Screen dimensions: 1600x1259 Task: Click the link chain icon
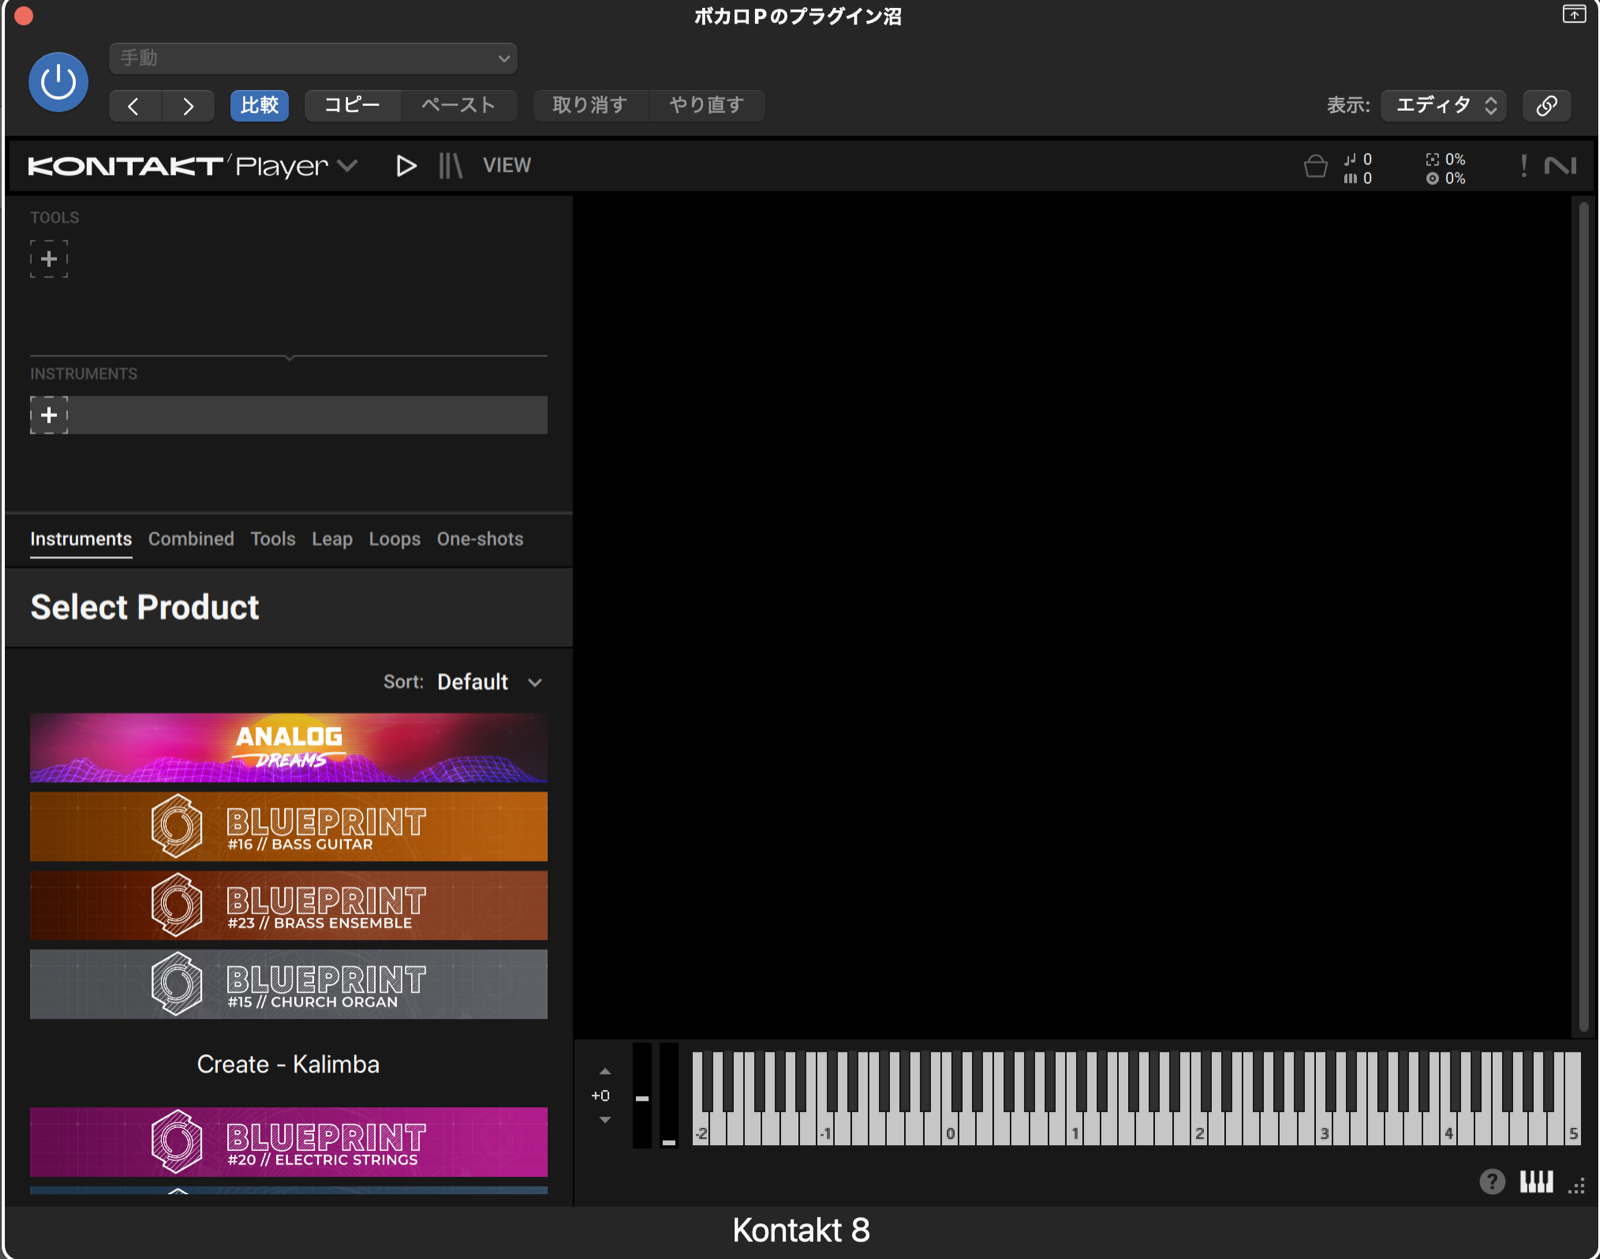coord(1546,105)
